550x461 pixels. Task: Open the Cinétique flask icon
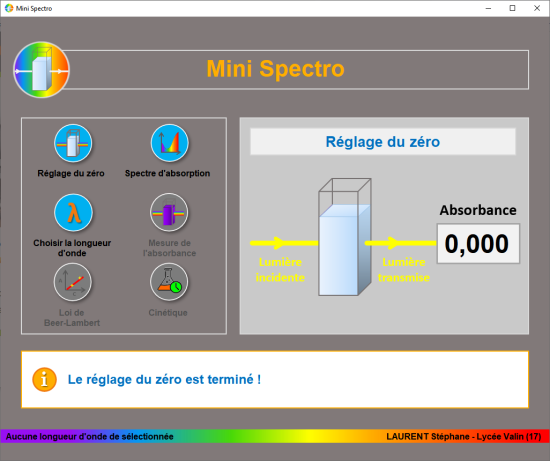pyautogui.click(x=169, y=282)
